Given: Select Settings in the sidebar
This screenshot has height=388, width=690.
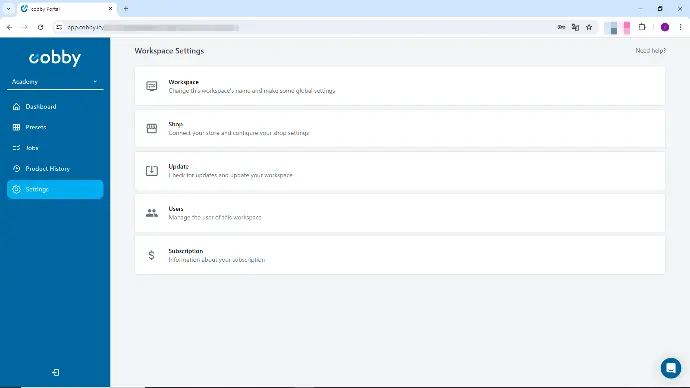Looking at the screenshot, I should (55, 189).
